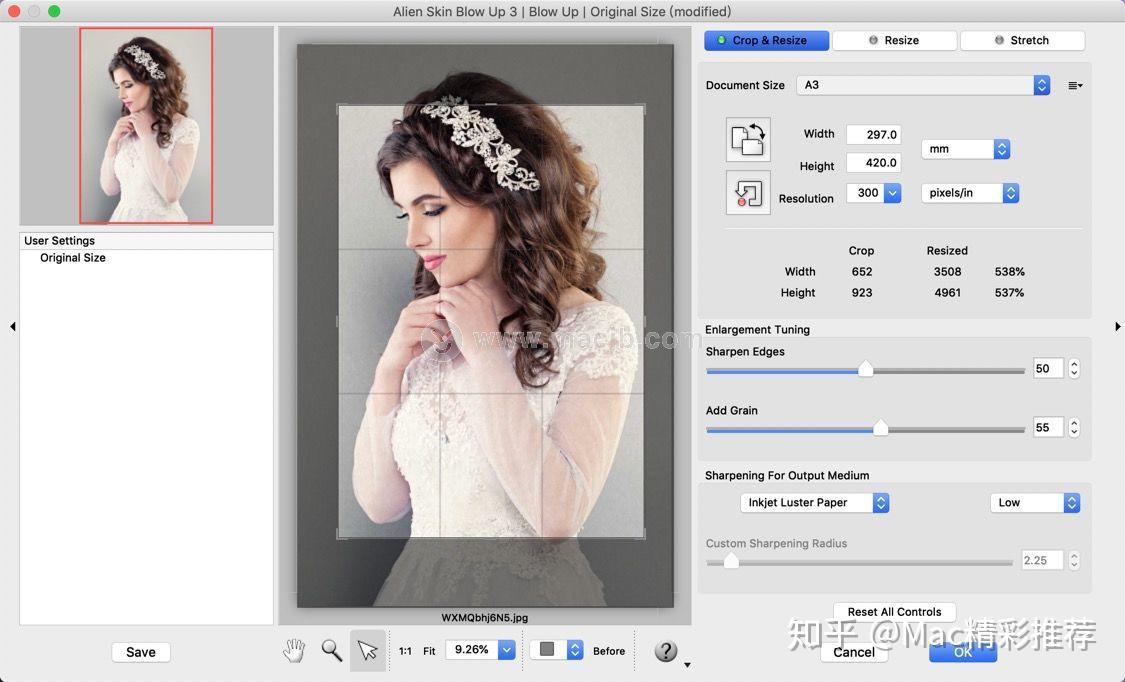Select the Crop & Resize mode

pos(767,40)
